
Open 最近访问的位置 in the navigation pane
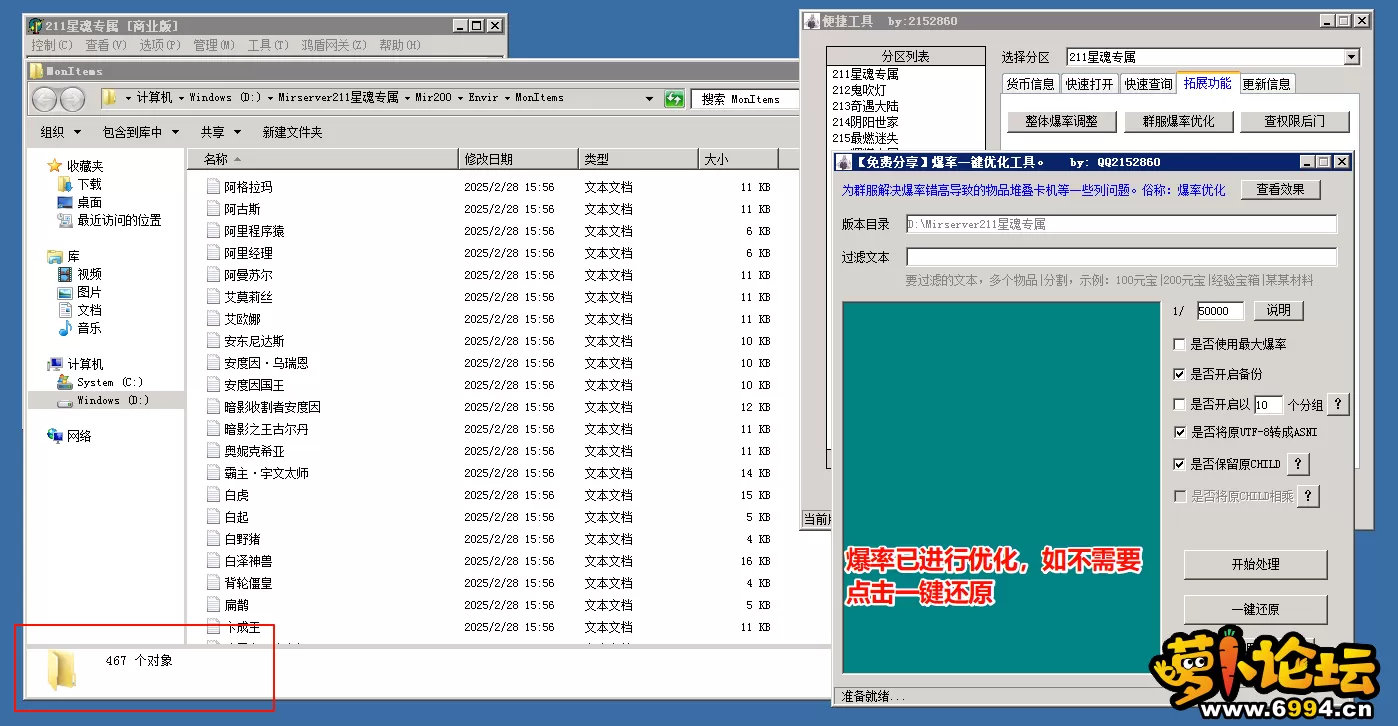109,220
